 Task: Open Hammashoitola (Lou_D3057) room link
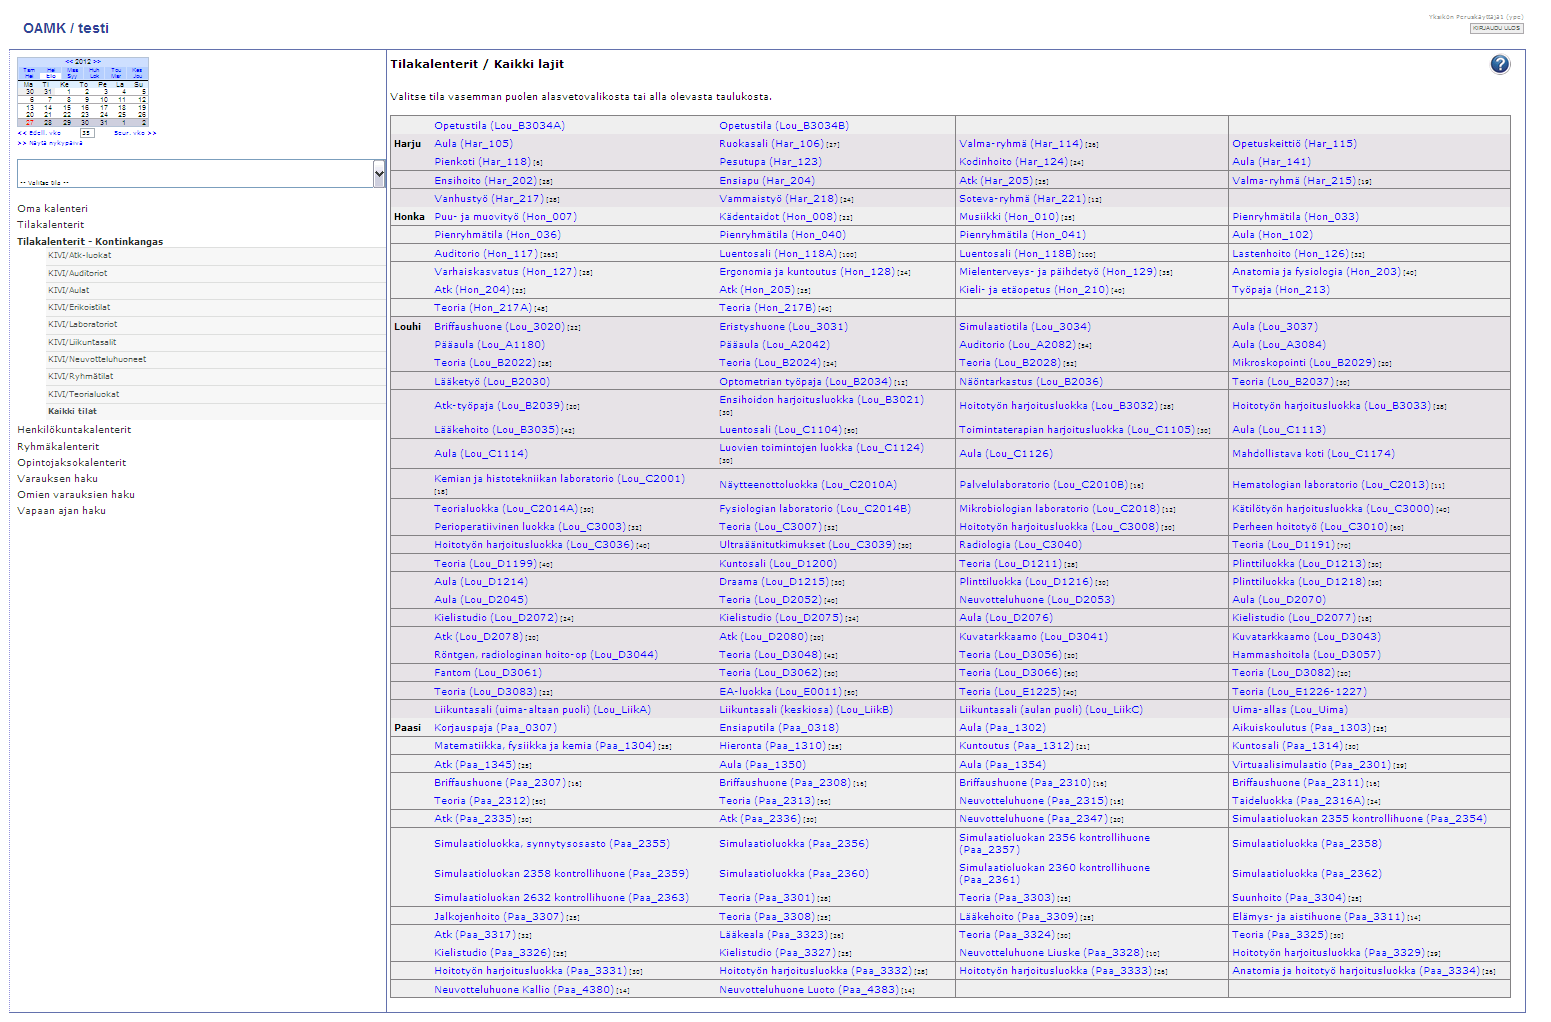[1306, 655]
